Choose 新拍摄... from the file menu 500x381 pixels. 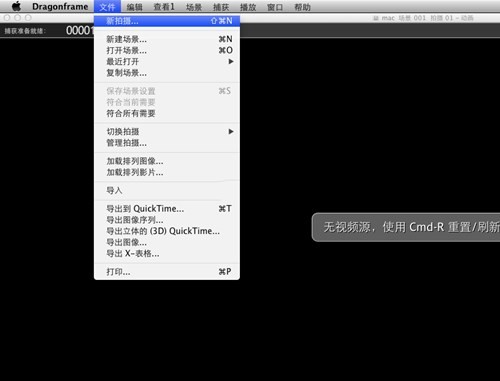(167, 21)
